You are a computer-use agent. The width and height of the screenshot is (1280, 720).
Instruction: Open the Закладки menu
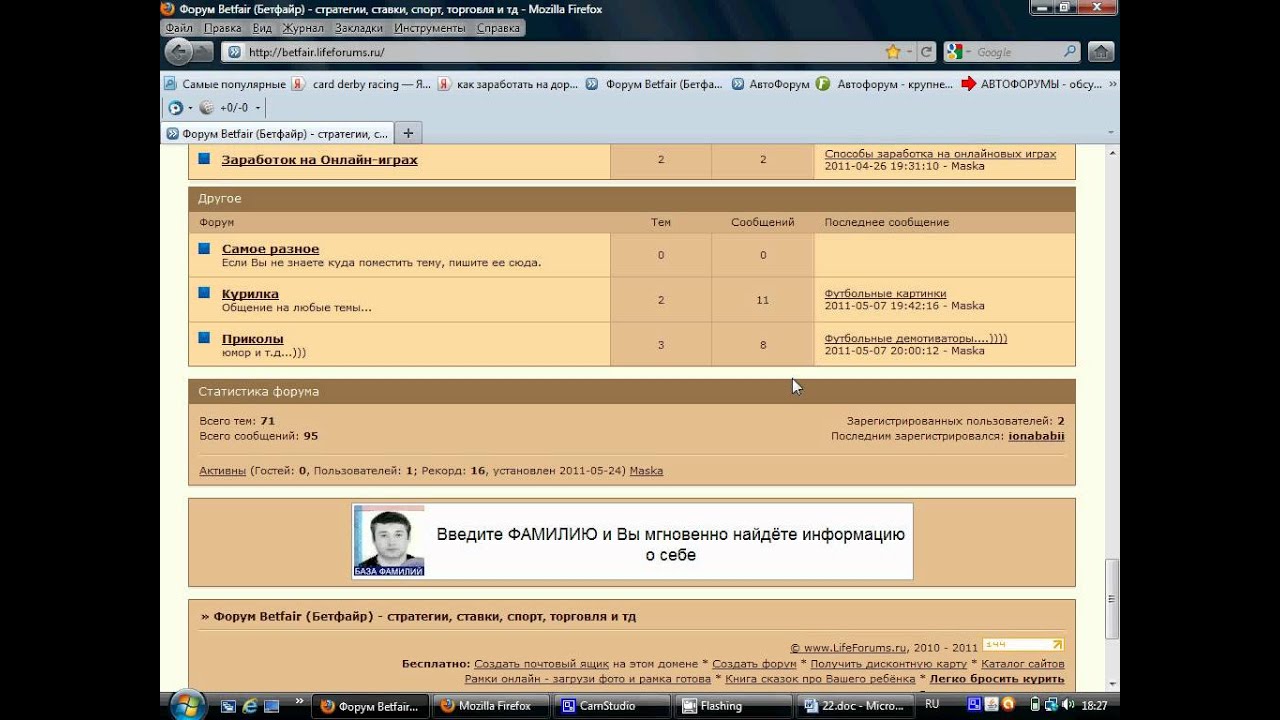point(359,28)
